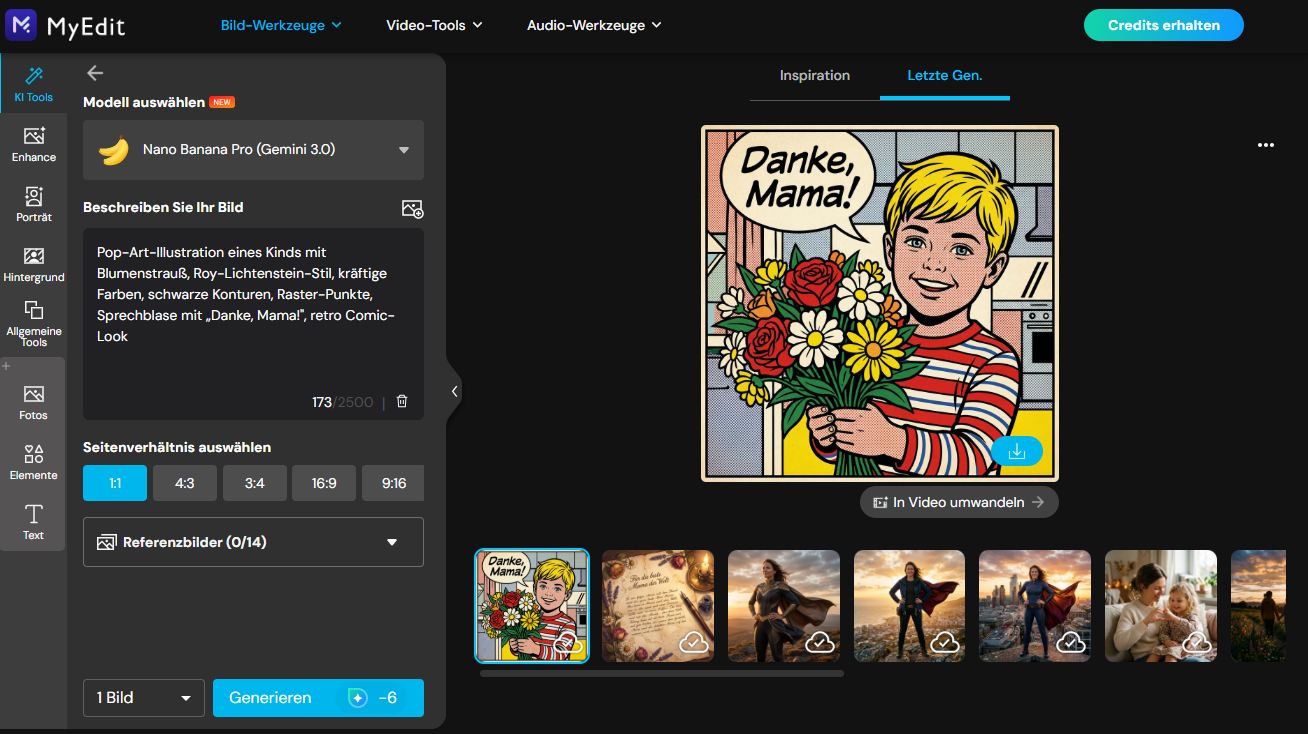Viewport: 1308px width, 734px height.
Task: Open the Porträt tool
Action: click(x=33, y=203)
